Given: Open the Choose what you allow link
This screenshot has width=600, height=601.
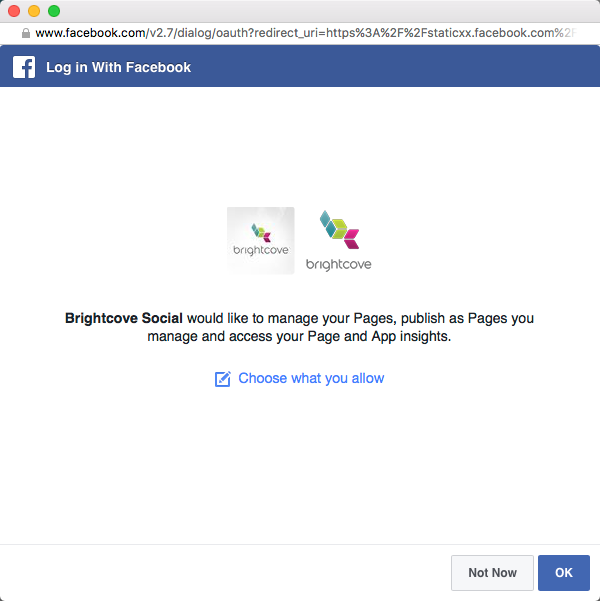Looking at the screenshot, I should 311,378.
